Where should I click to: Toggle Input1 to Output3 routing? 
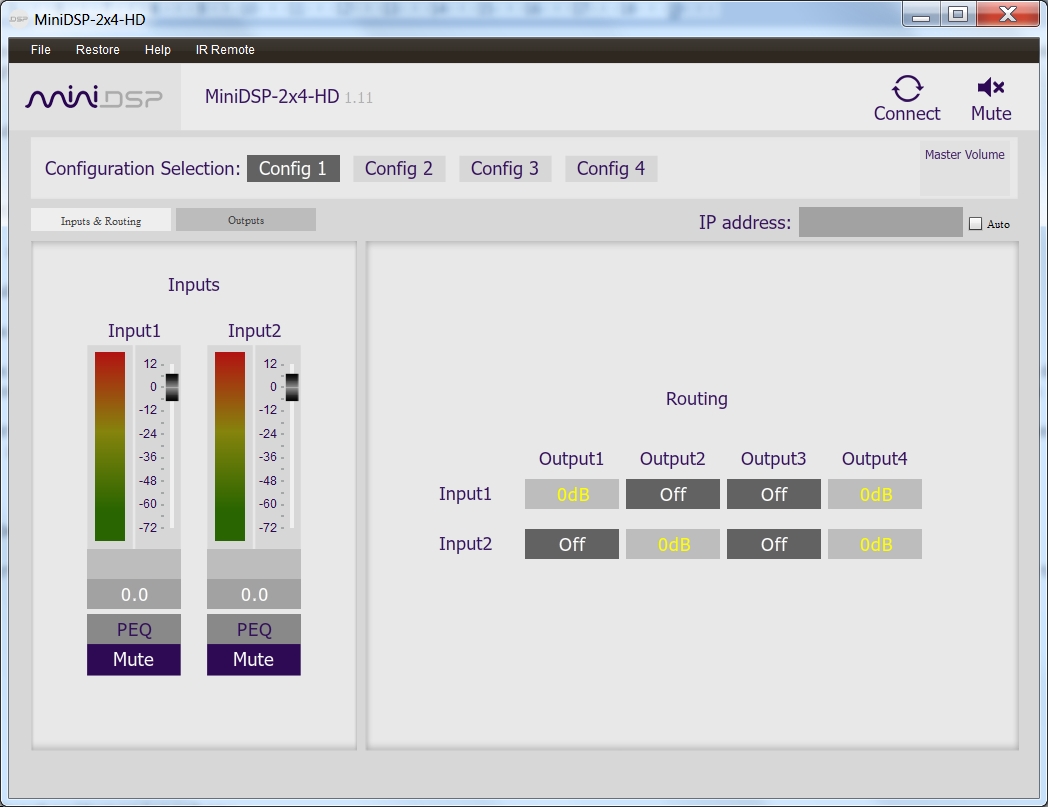[x=773, y=494]
